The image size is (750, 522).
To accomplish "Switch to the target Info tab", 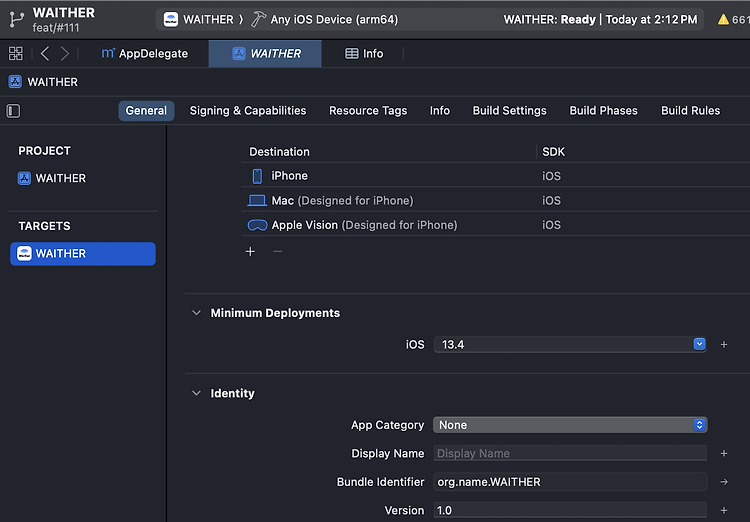I will [x=440, y=111].
